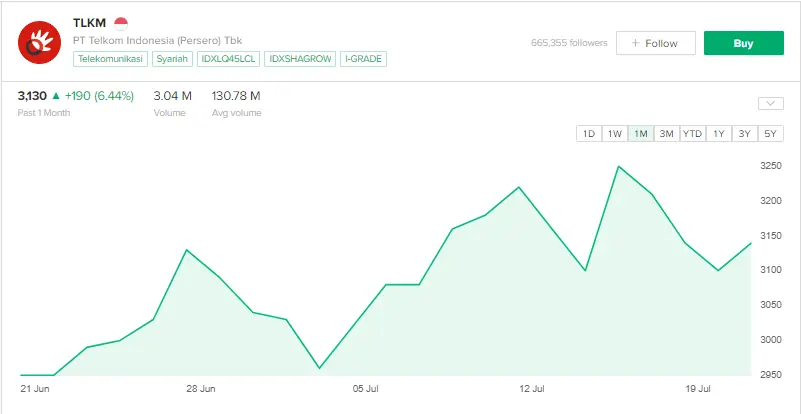This screenshot has height=414, width=801.
Task: Select the 1D time range
Action: [x=589, y=134]
